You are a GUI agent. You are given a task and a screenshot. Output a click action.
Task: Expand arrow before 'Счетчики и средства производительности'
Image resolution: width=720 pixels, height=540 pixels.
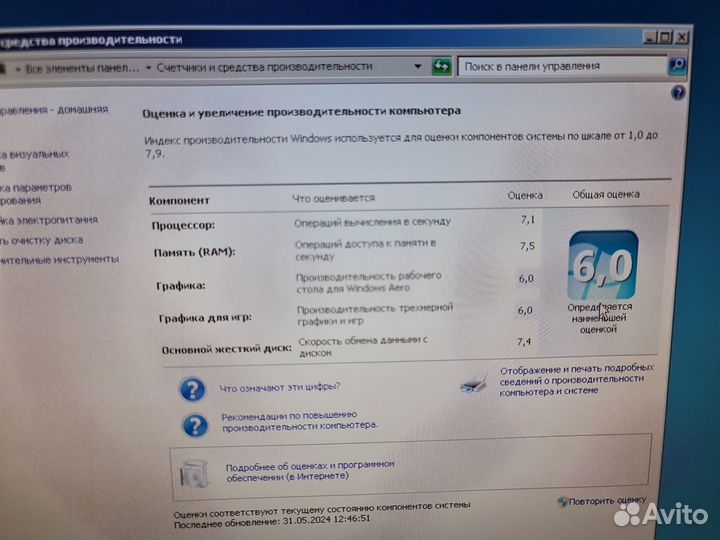tap(149, 68)
